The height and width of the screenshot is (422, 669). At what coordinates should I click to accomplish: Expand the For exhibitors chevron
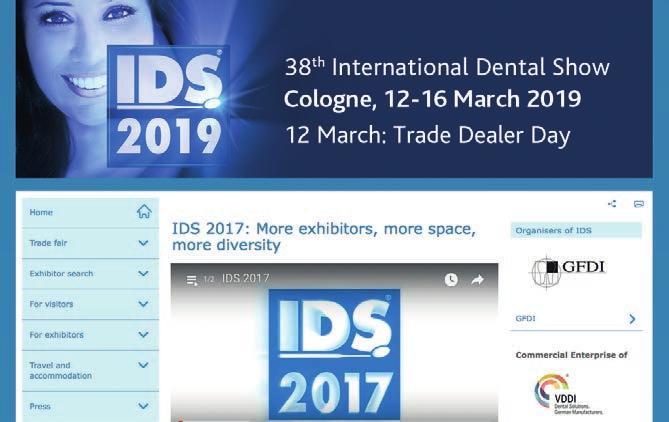tap(143, 335)
